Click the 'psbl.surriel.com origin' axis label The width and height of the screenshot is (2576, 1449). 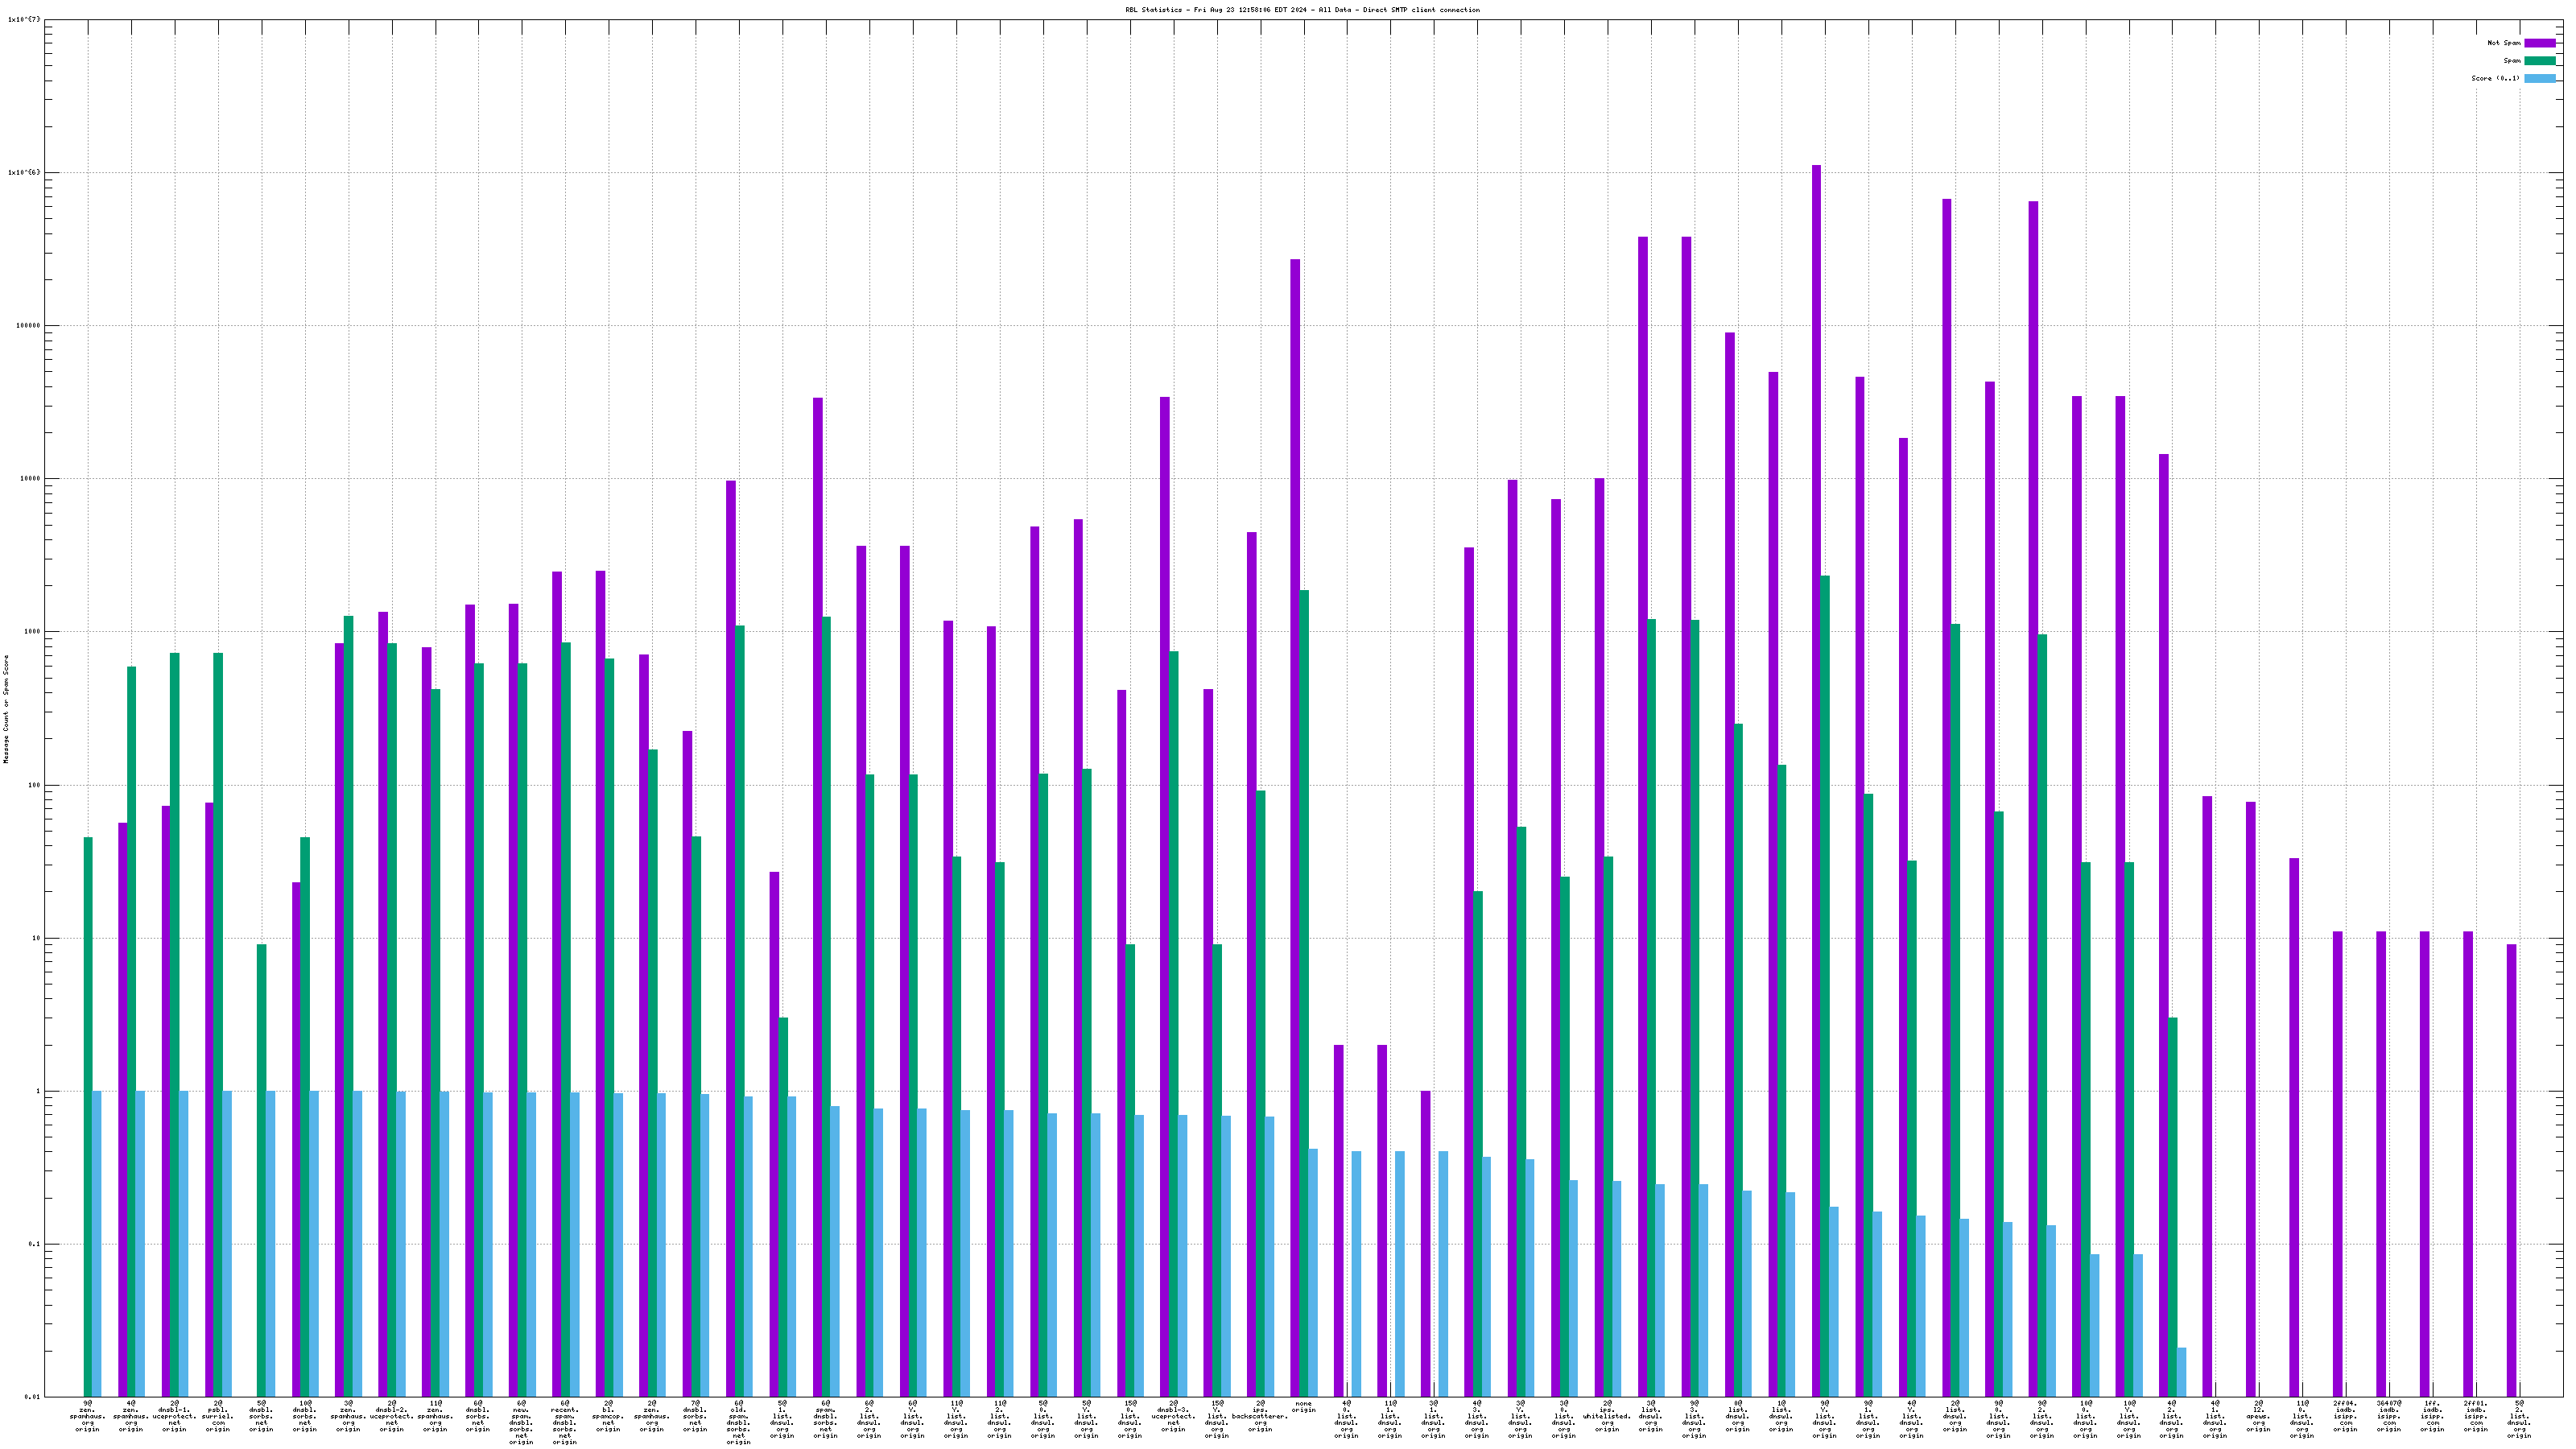tap(218, 1416)
